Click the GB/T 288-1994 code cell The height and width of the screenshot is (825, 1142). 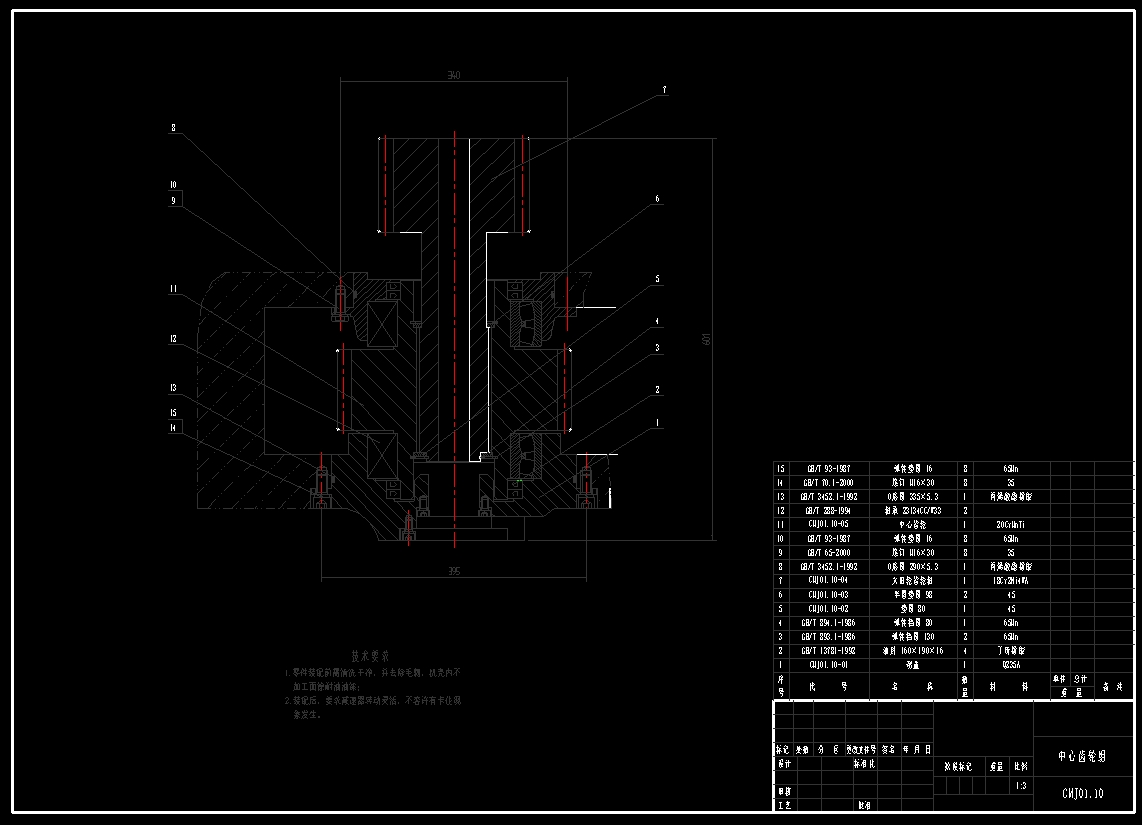coord(827,510)
